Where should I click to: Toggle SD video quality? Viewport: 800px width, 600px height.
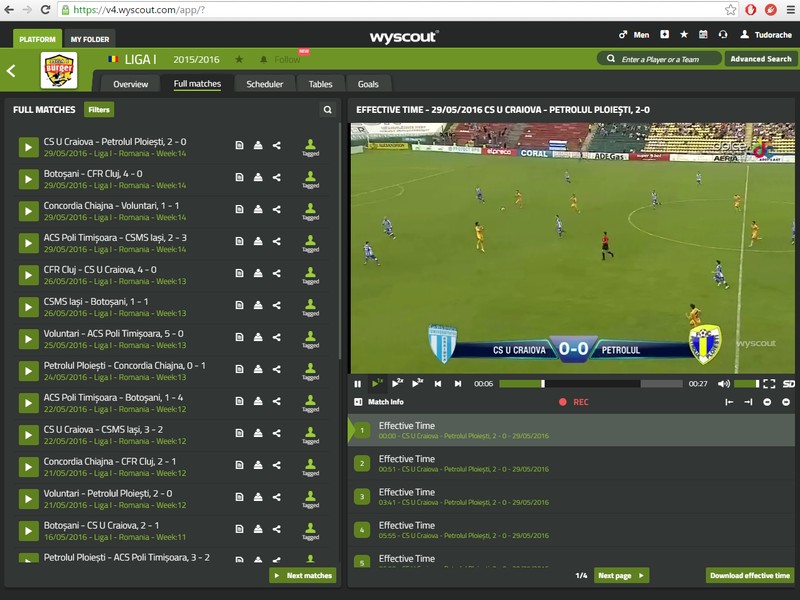pyautogui.click(x=788, y=384)
